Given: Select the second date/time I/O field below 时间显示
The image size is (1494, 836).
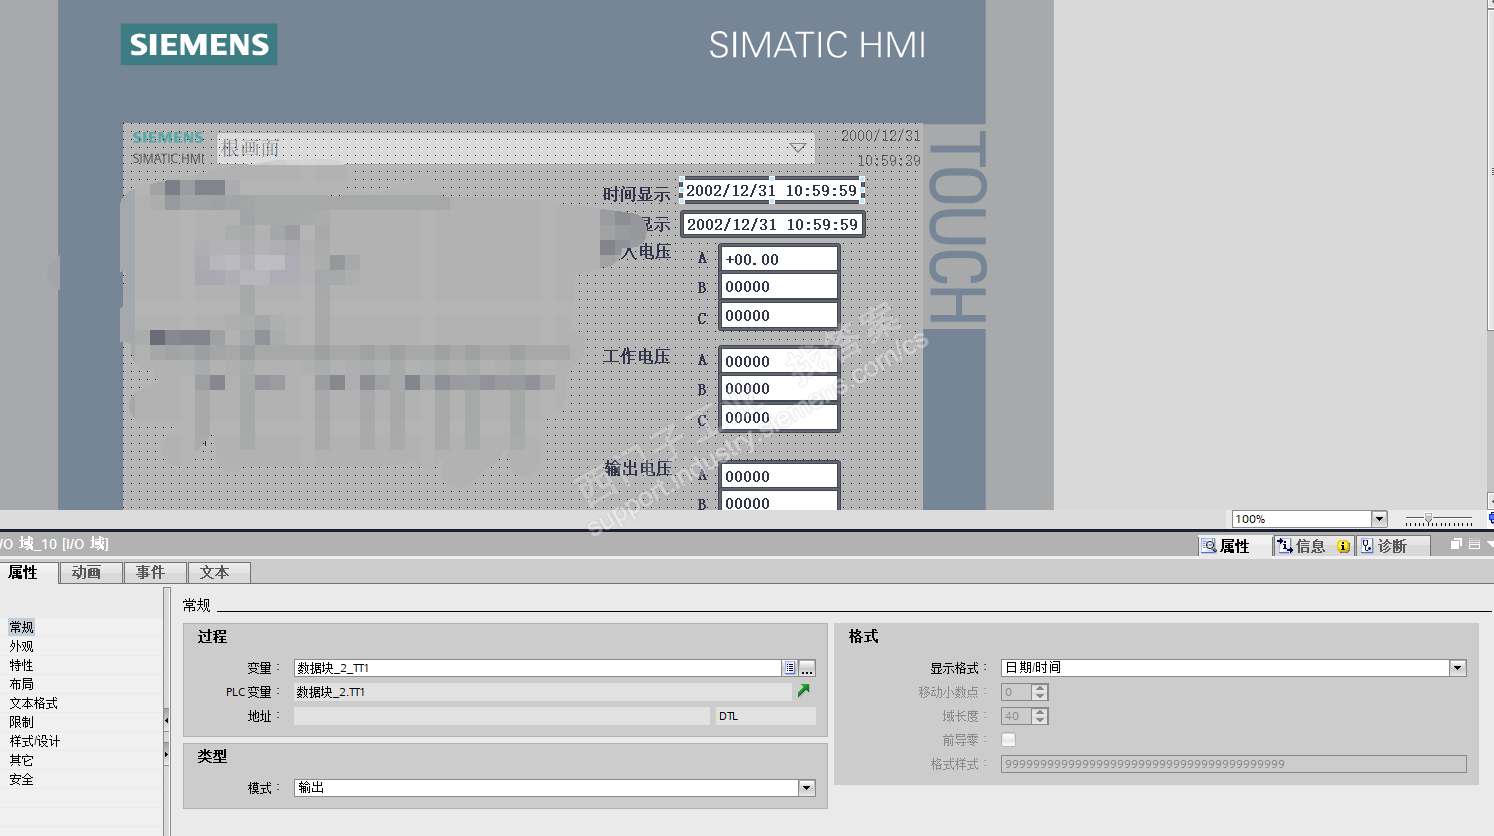Looking at the screenshot, I should click(x=772, y=224).
